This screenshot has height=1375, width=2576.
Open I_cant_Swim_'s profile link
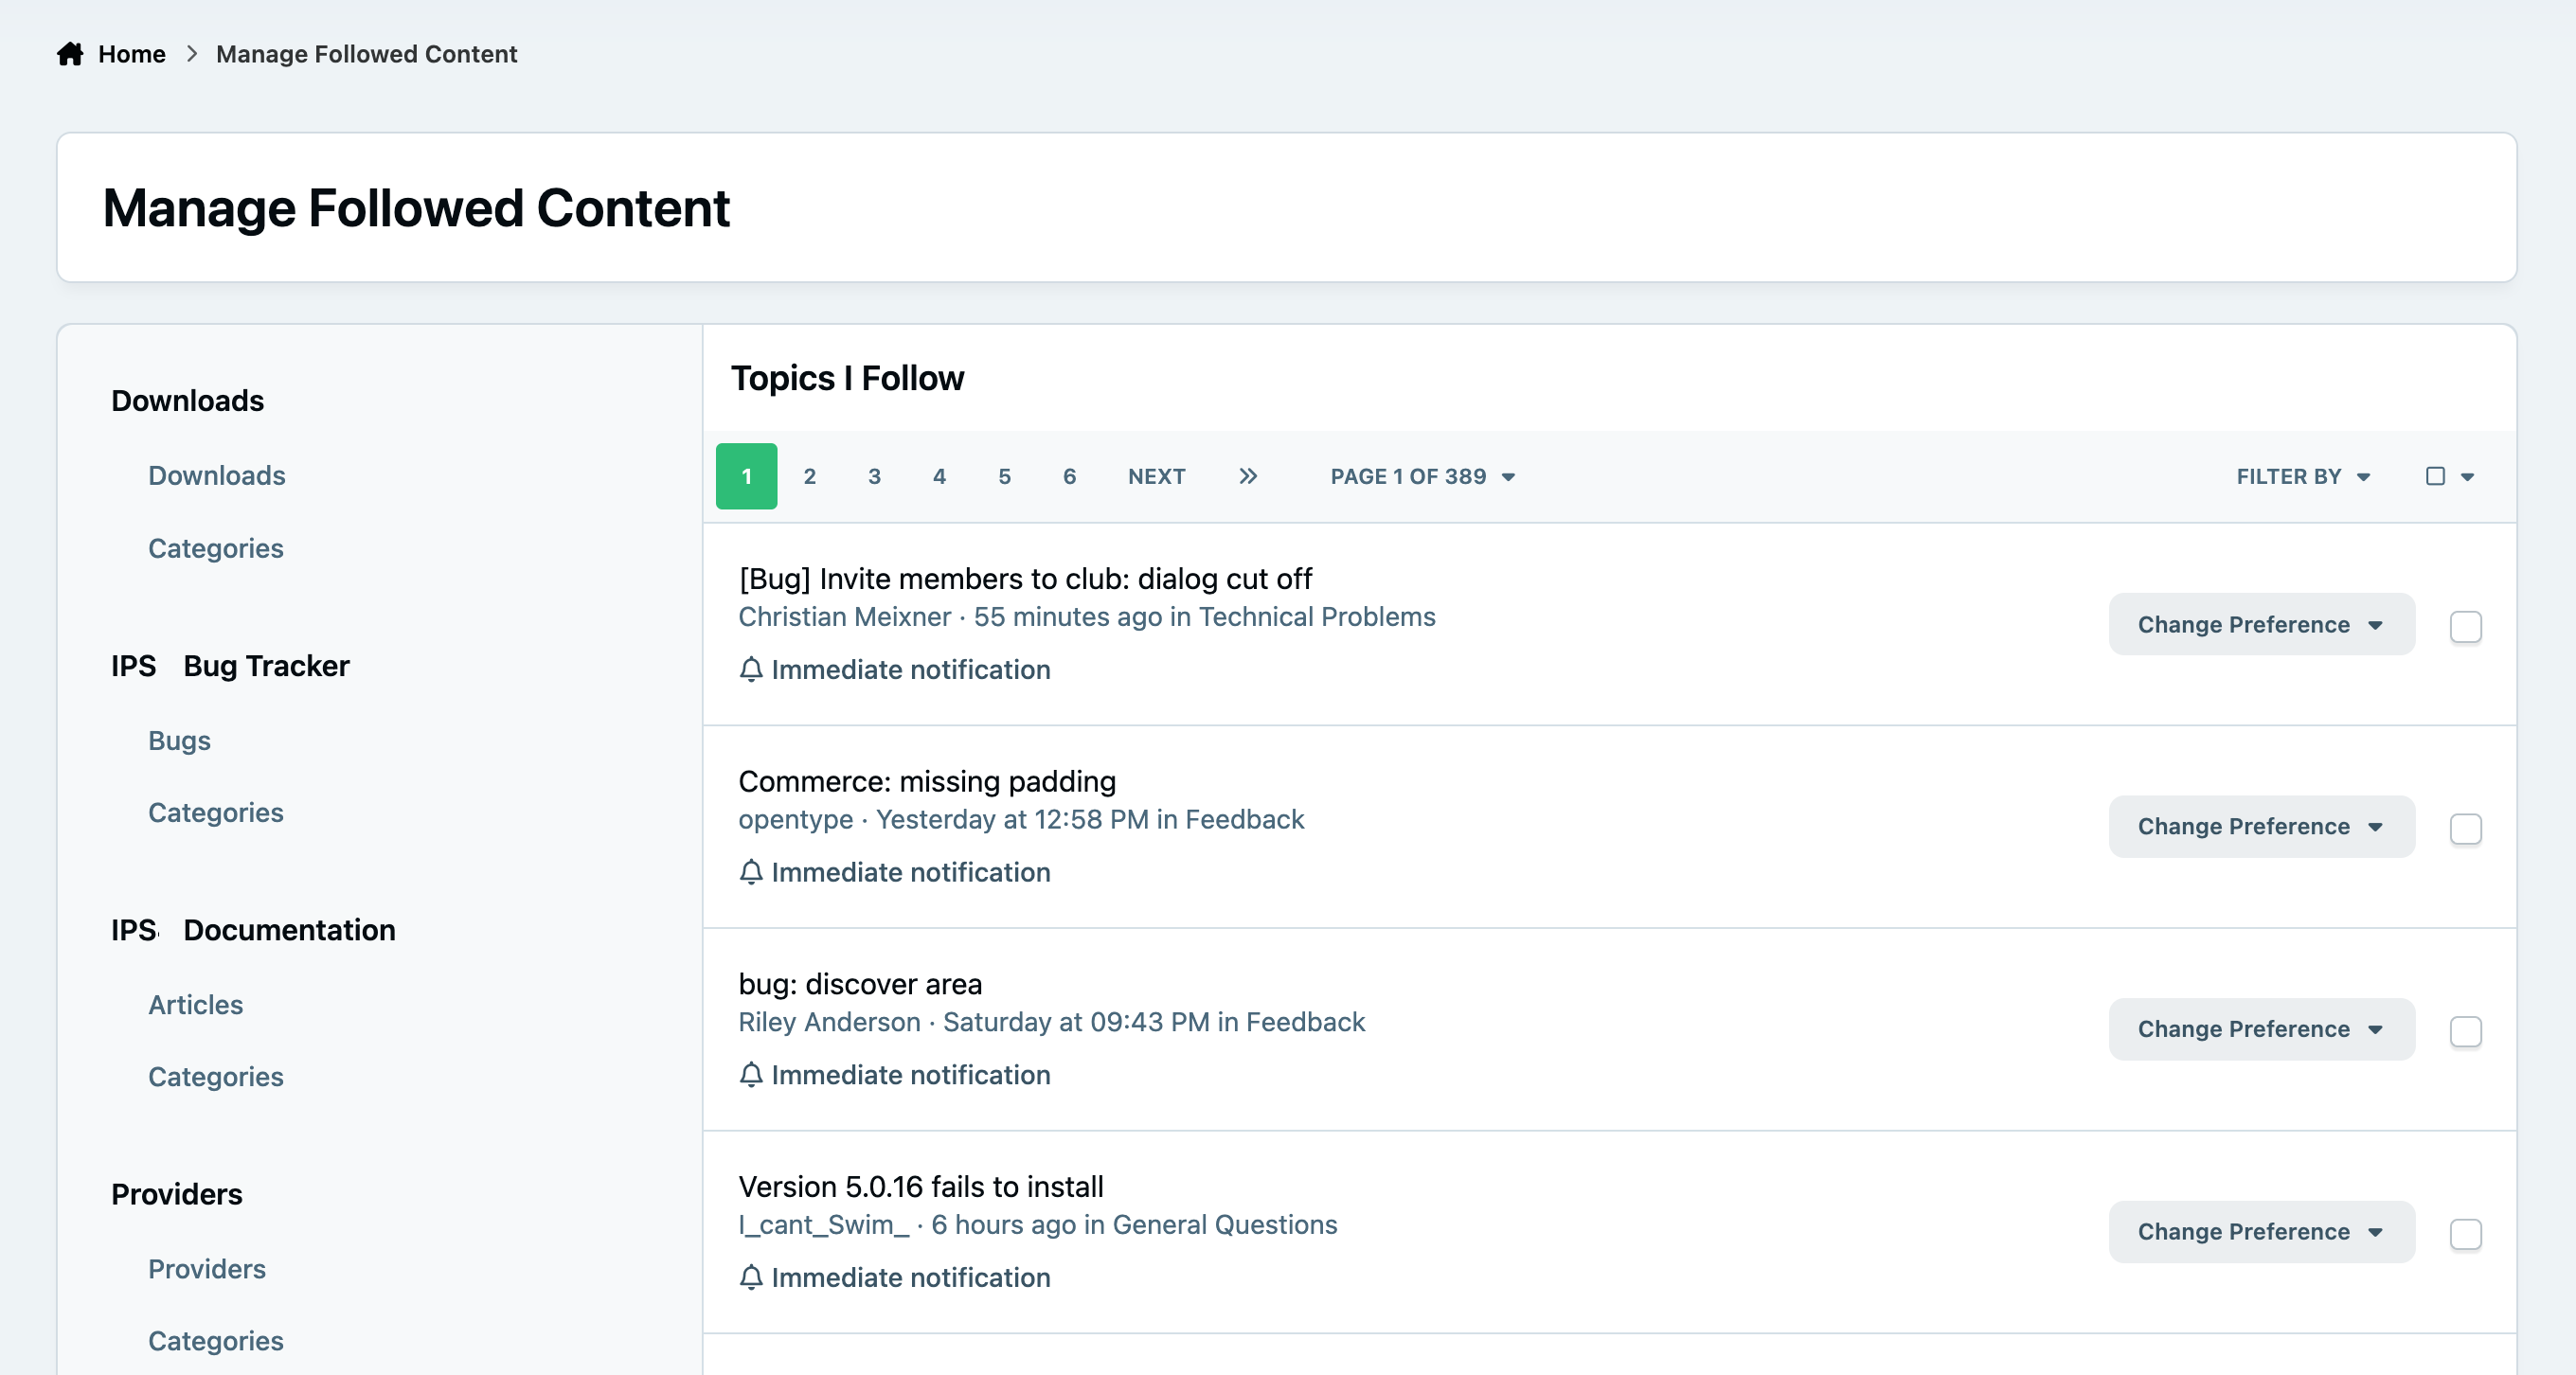824,1224
